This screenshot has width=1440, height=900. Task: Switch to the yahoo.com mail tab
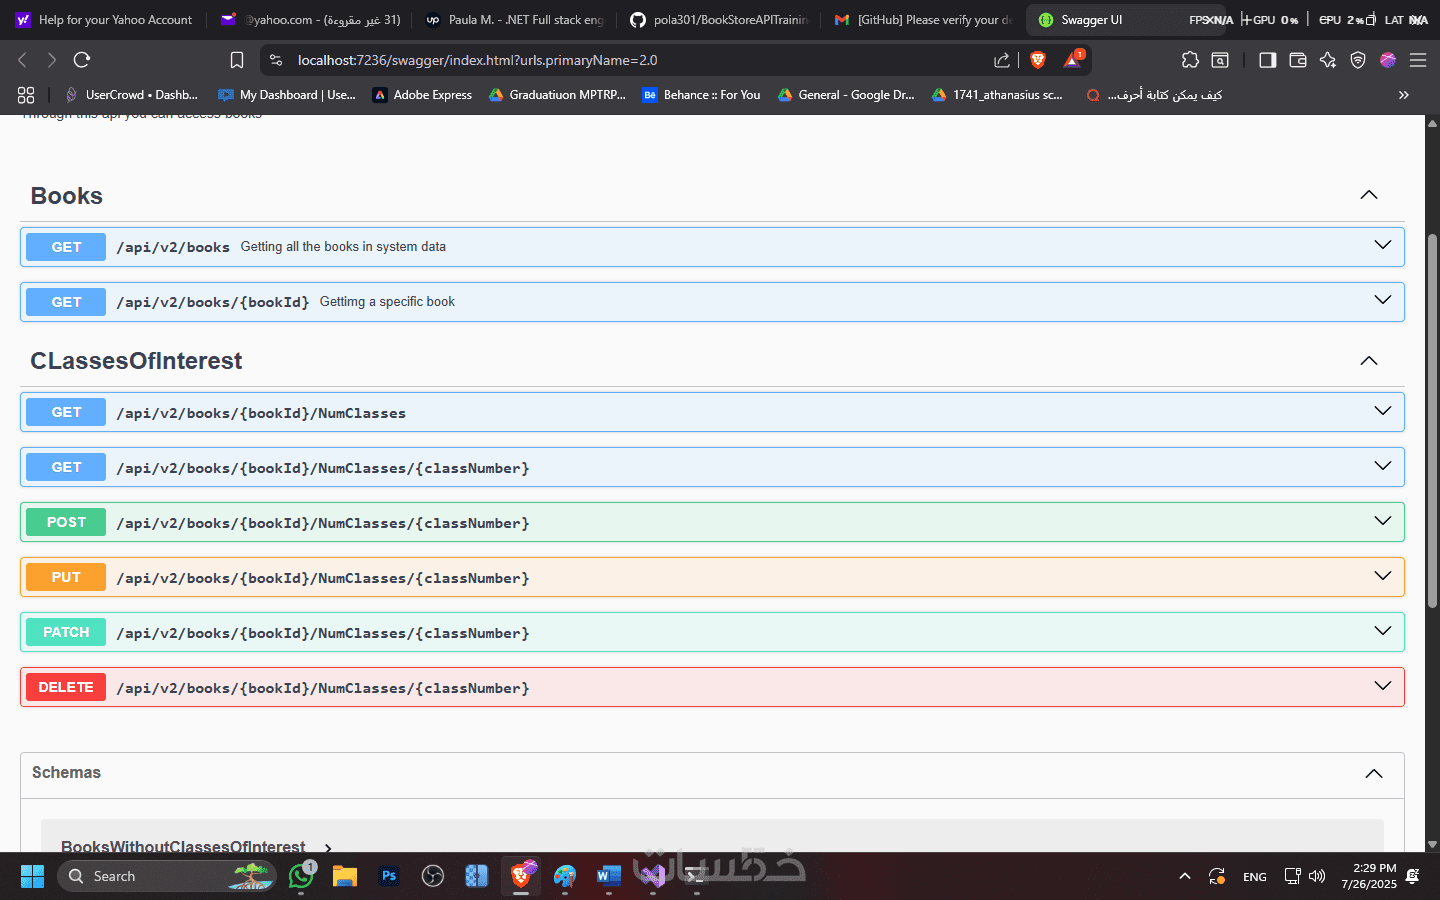[311, 20]
